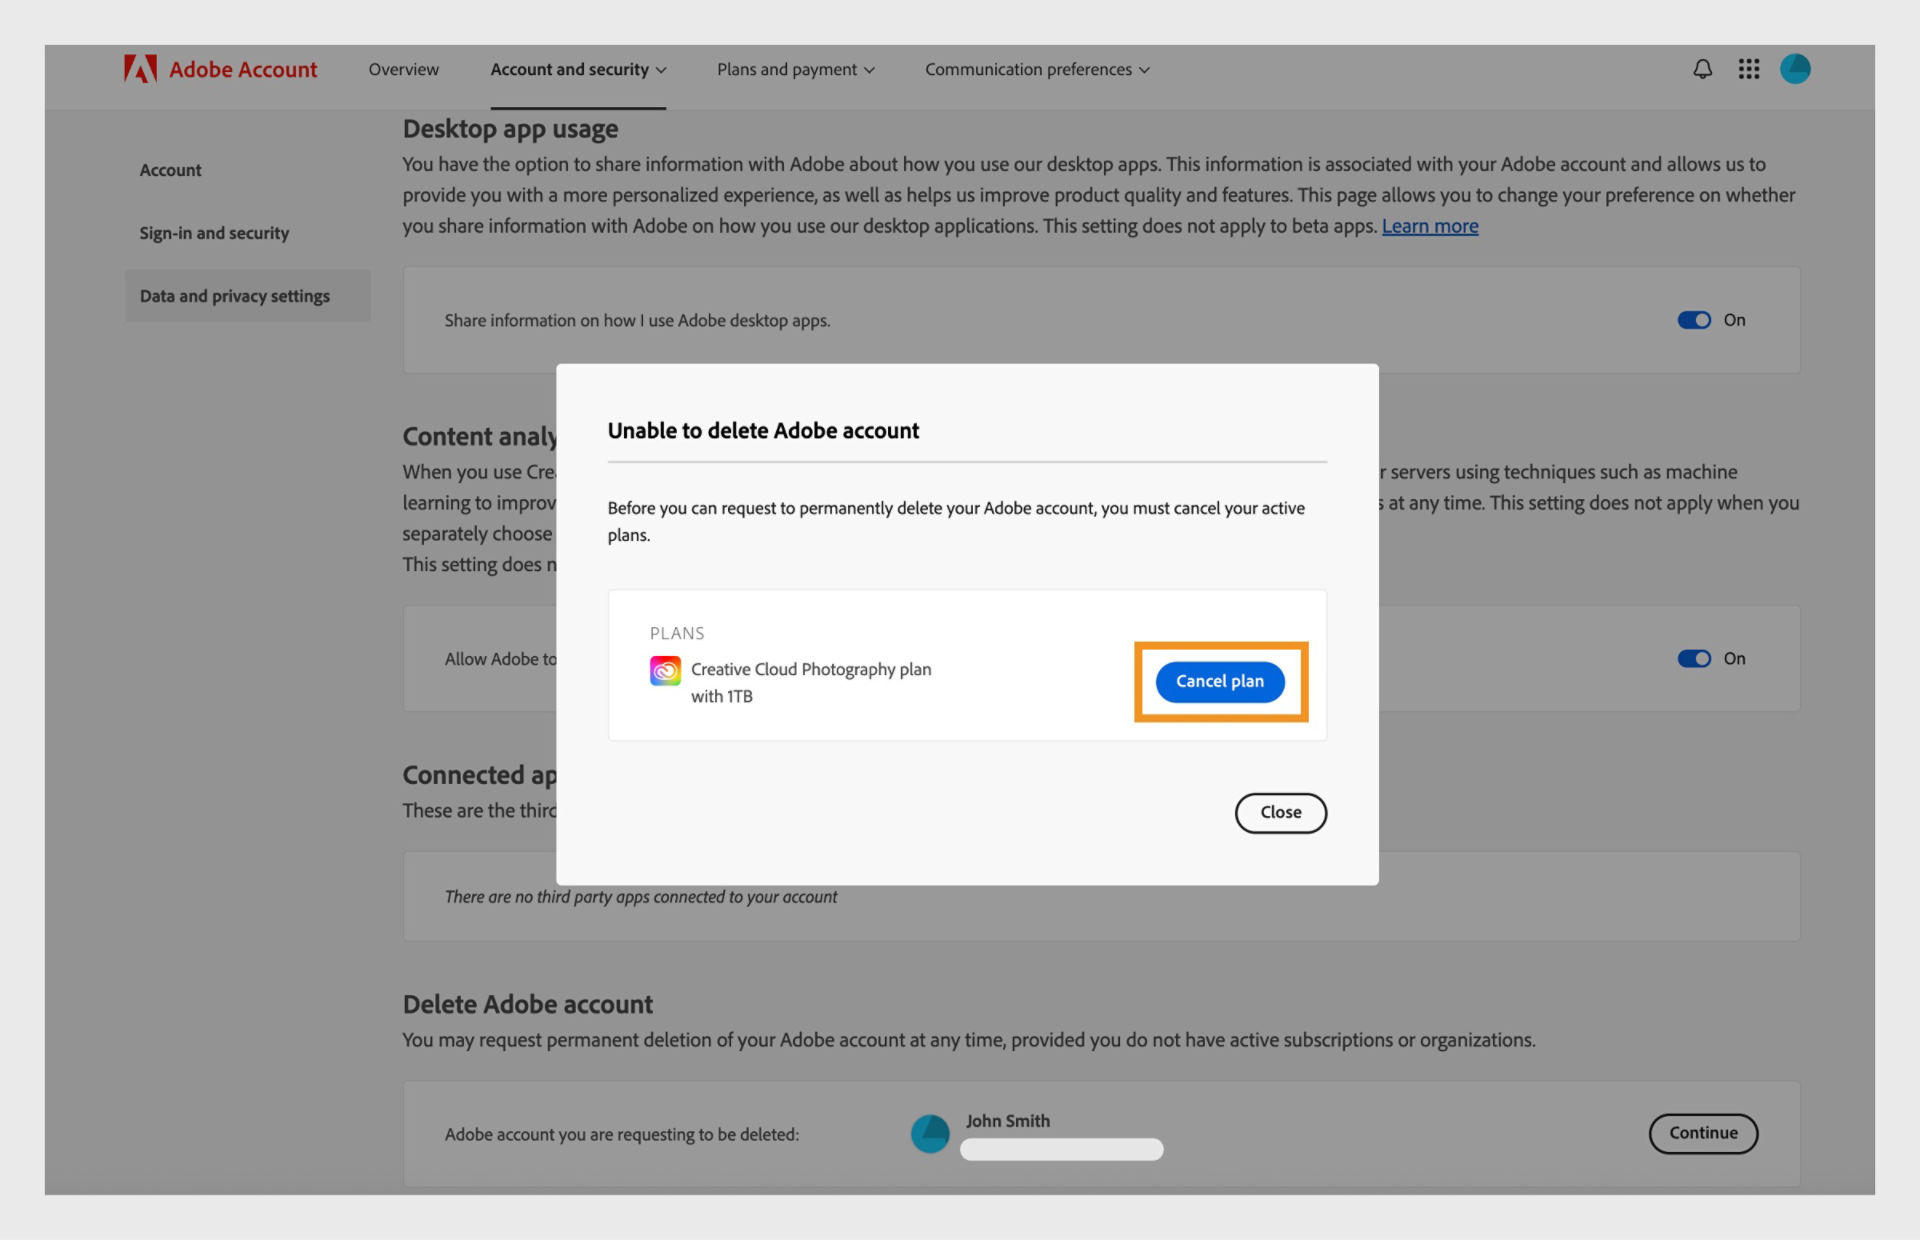Click John Smith's avatar icon
Viewport: 1920px width, 1240px height.
[930, 1134]
